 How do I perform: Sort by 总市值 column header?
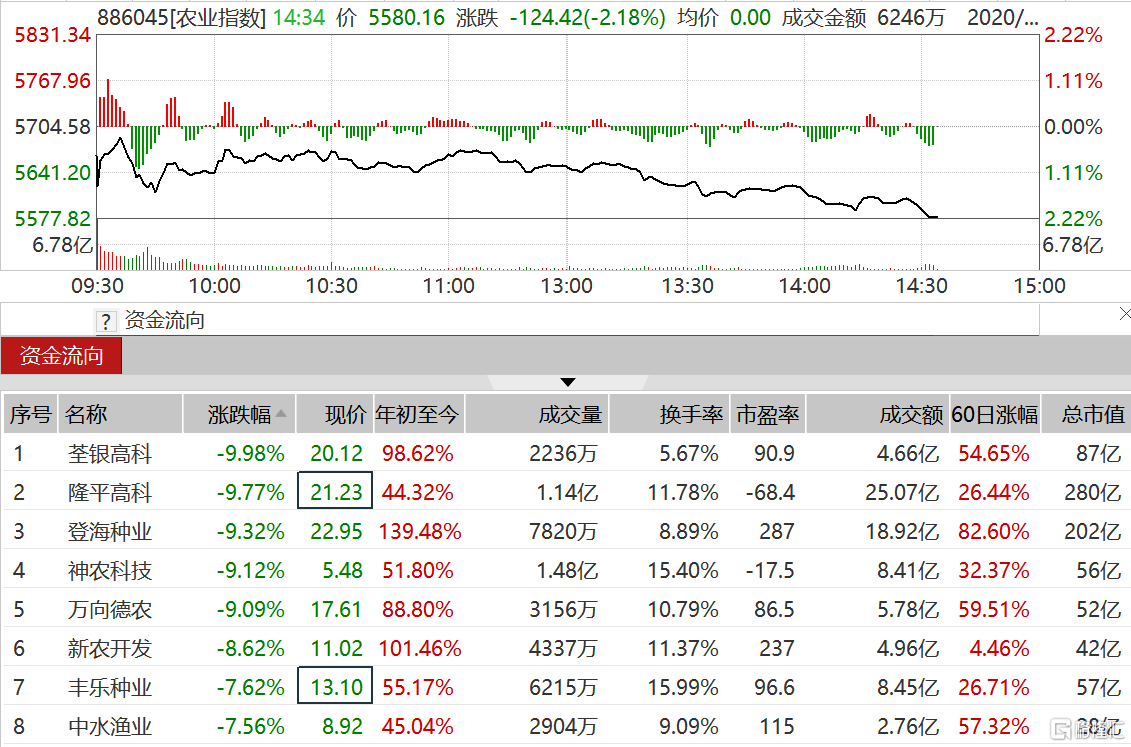1086,414
